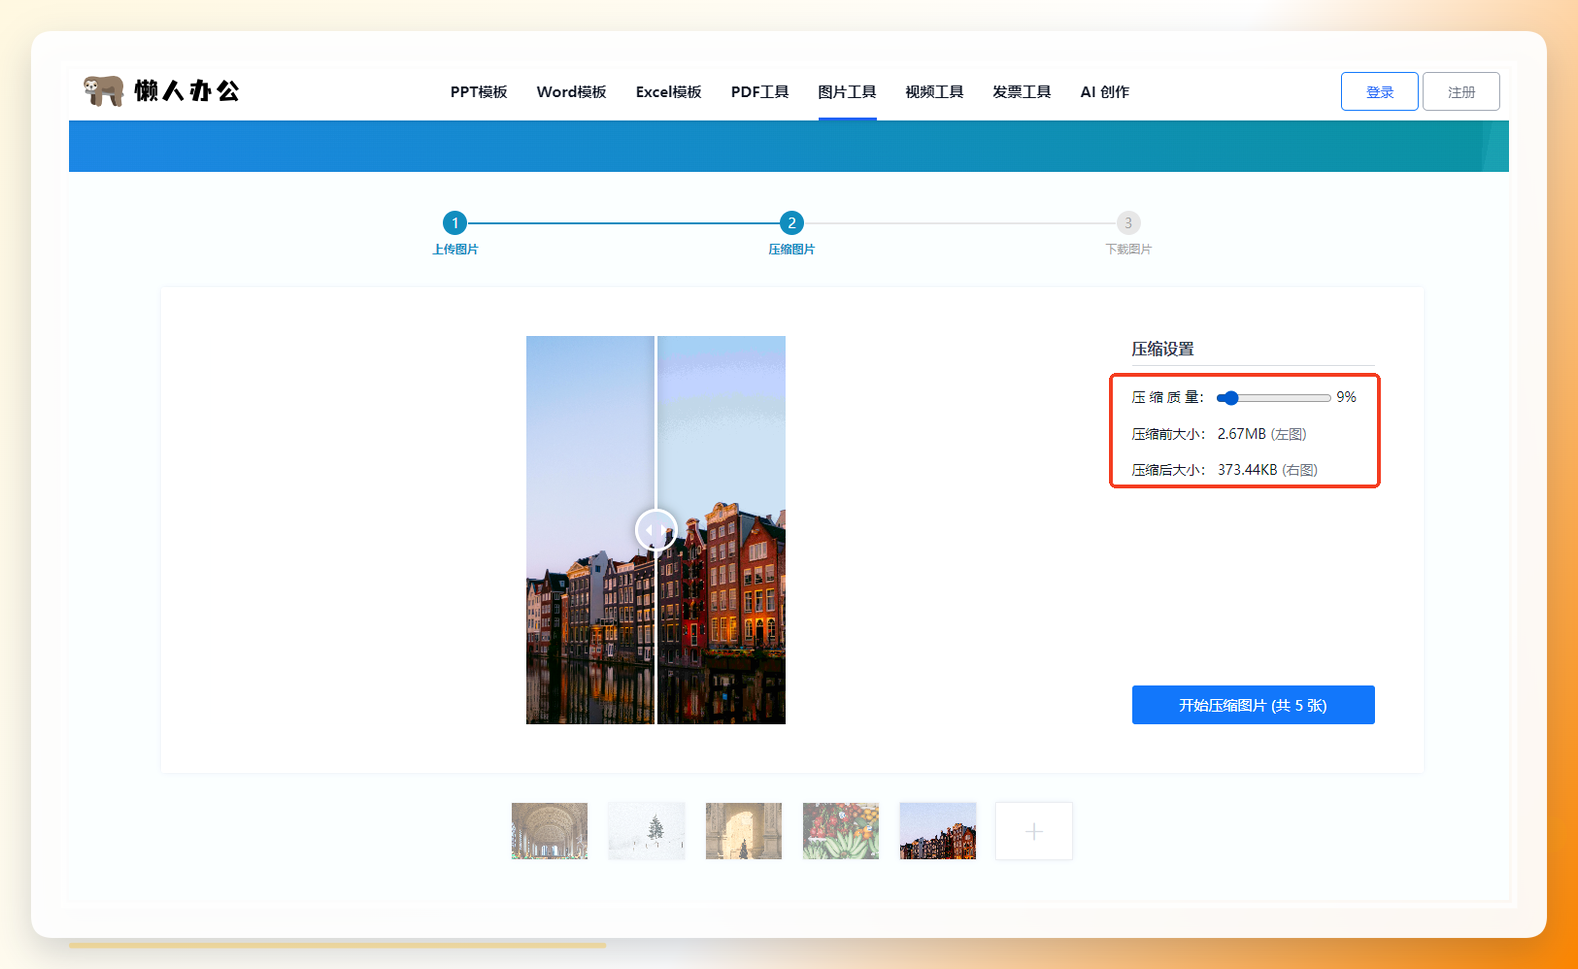Select the canal houses thumbnail
Viewport: 1578px width, 969px height.
[x=937, y=831]
